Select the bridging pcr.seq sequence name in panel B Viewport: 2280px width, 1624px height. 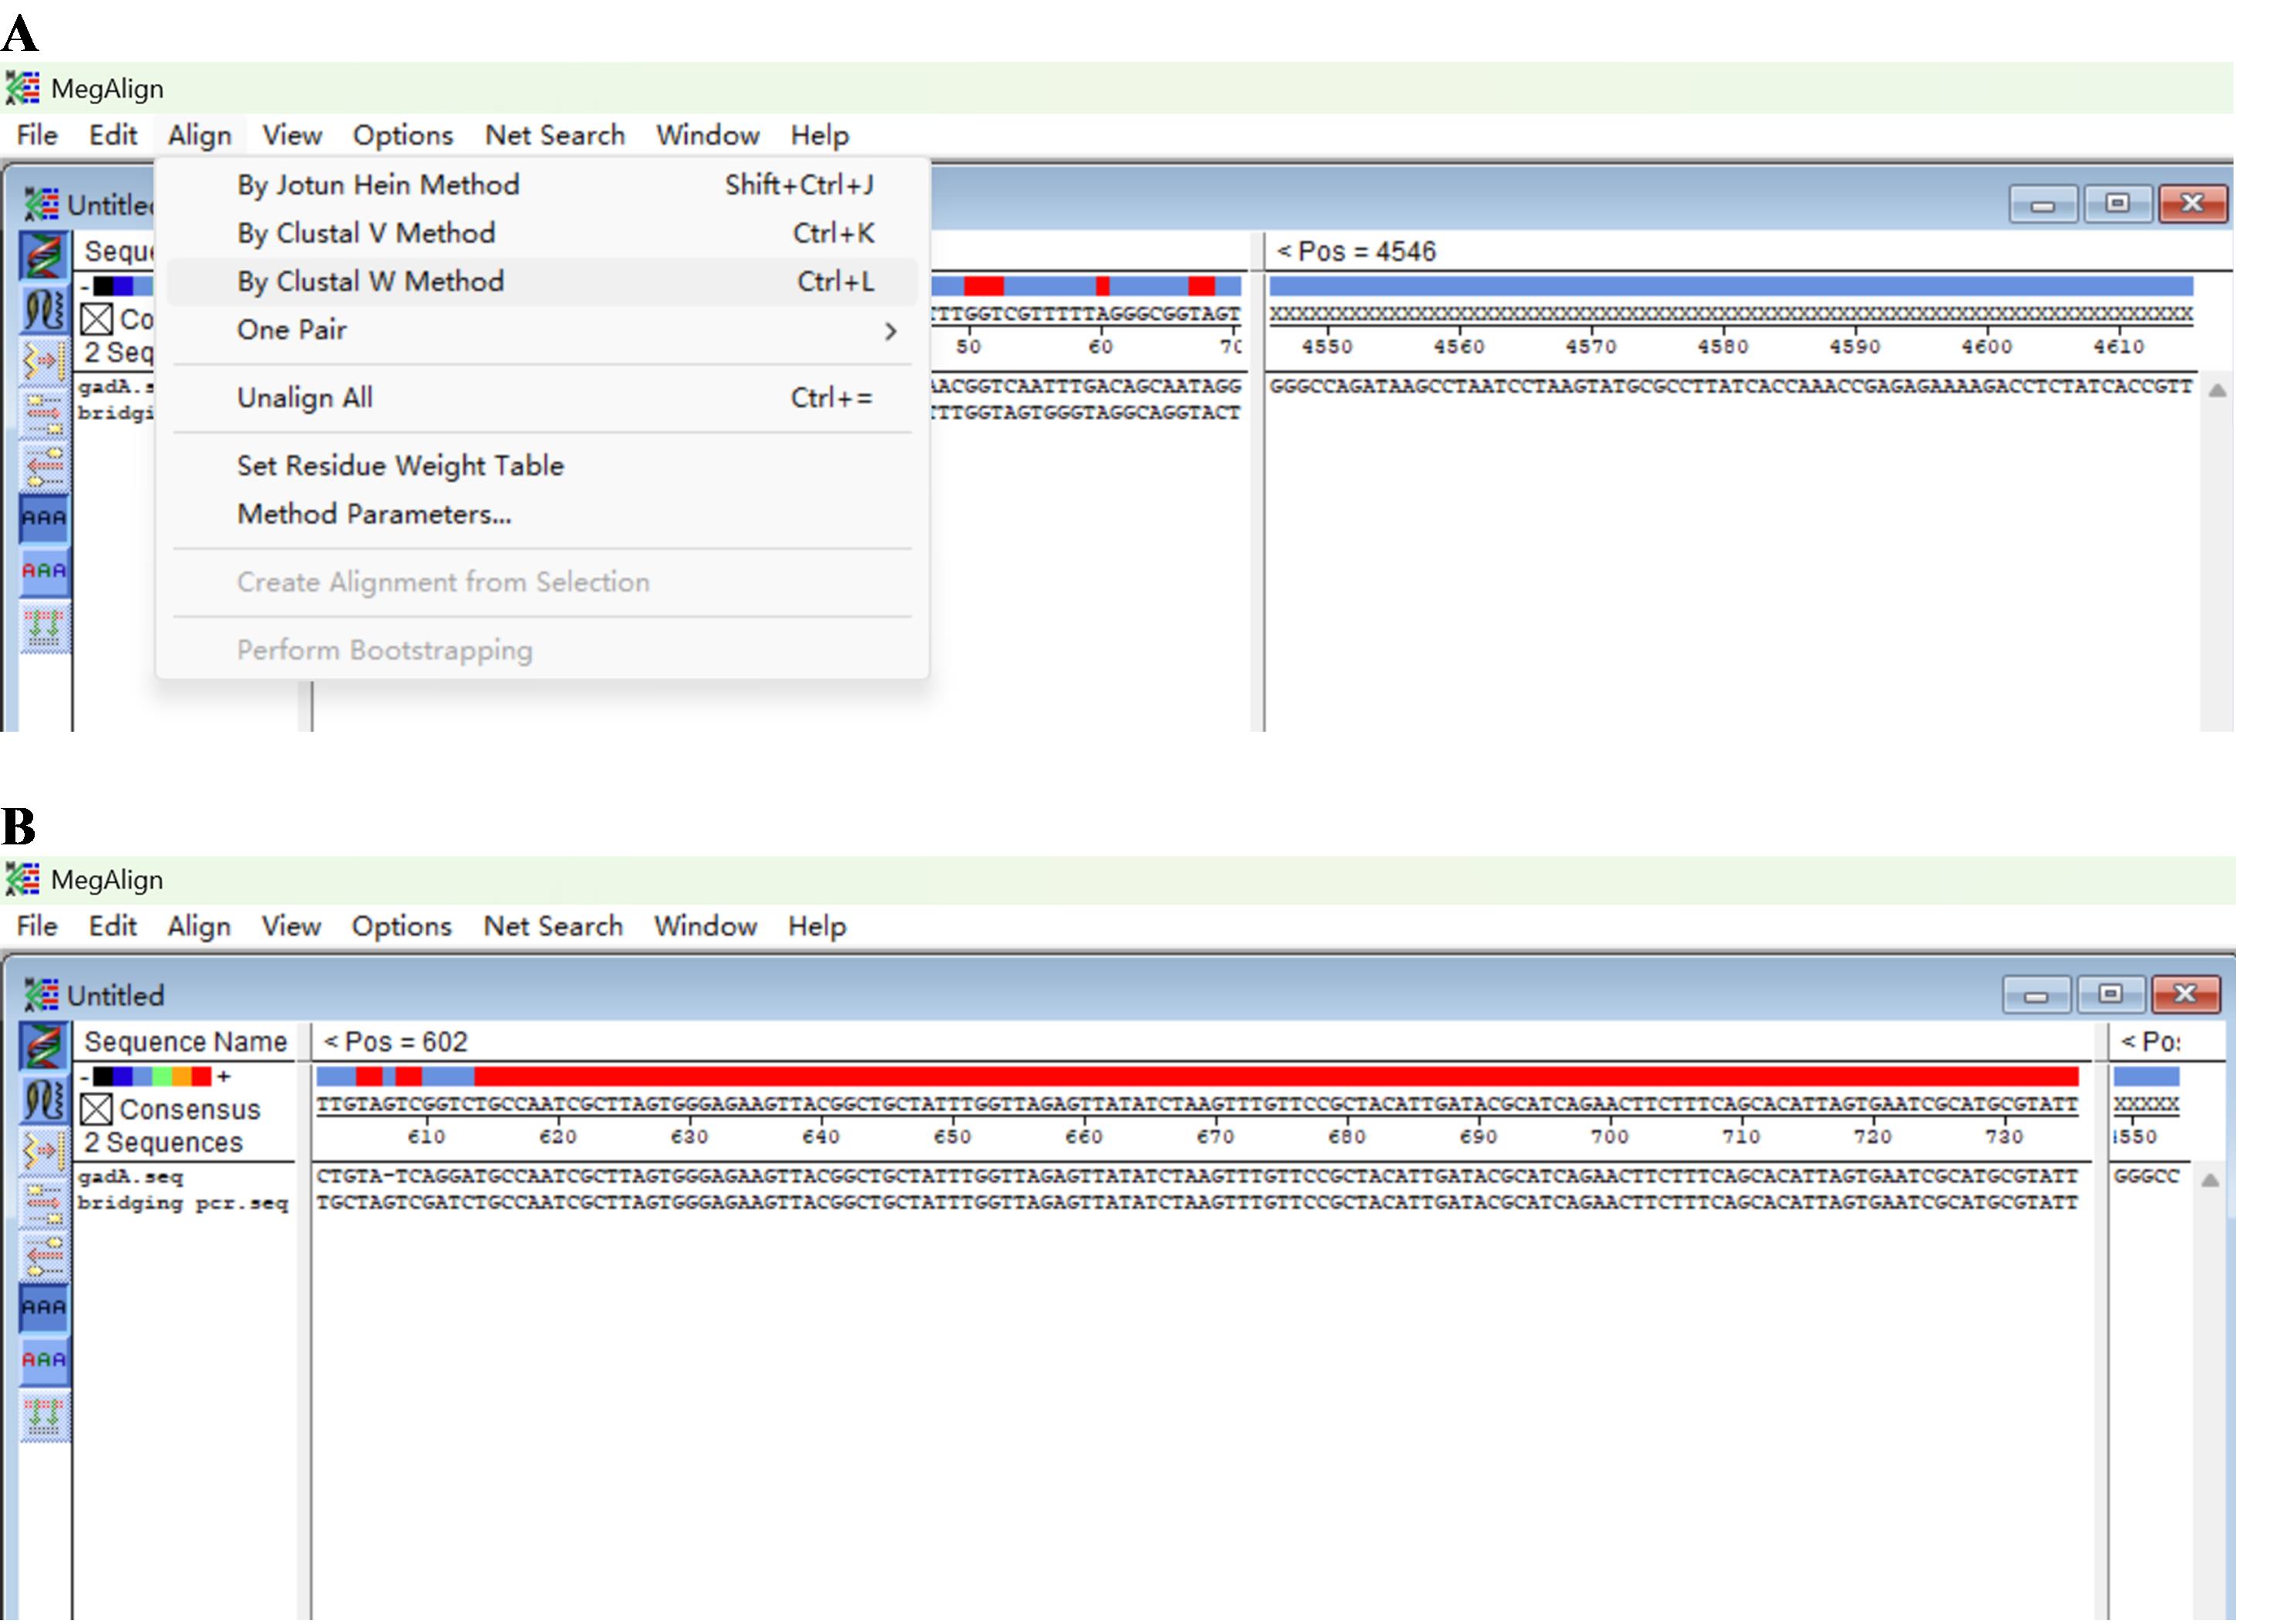(183, 1203)
